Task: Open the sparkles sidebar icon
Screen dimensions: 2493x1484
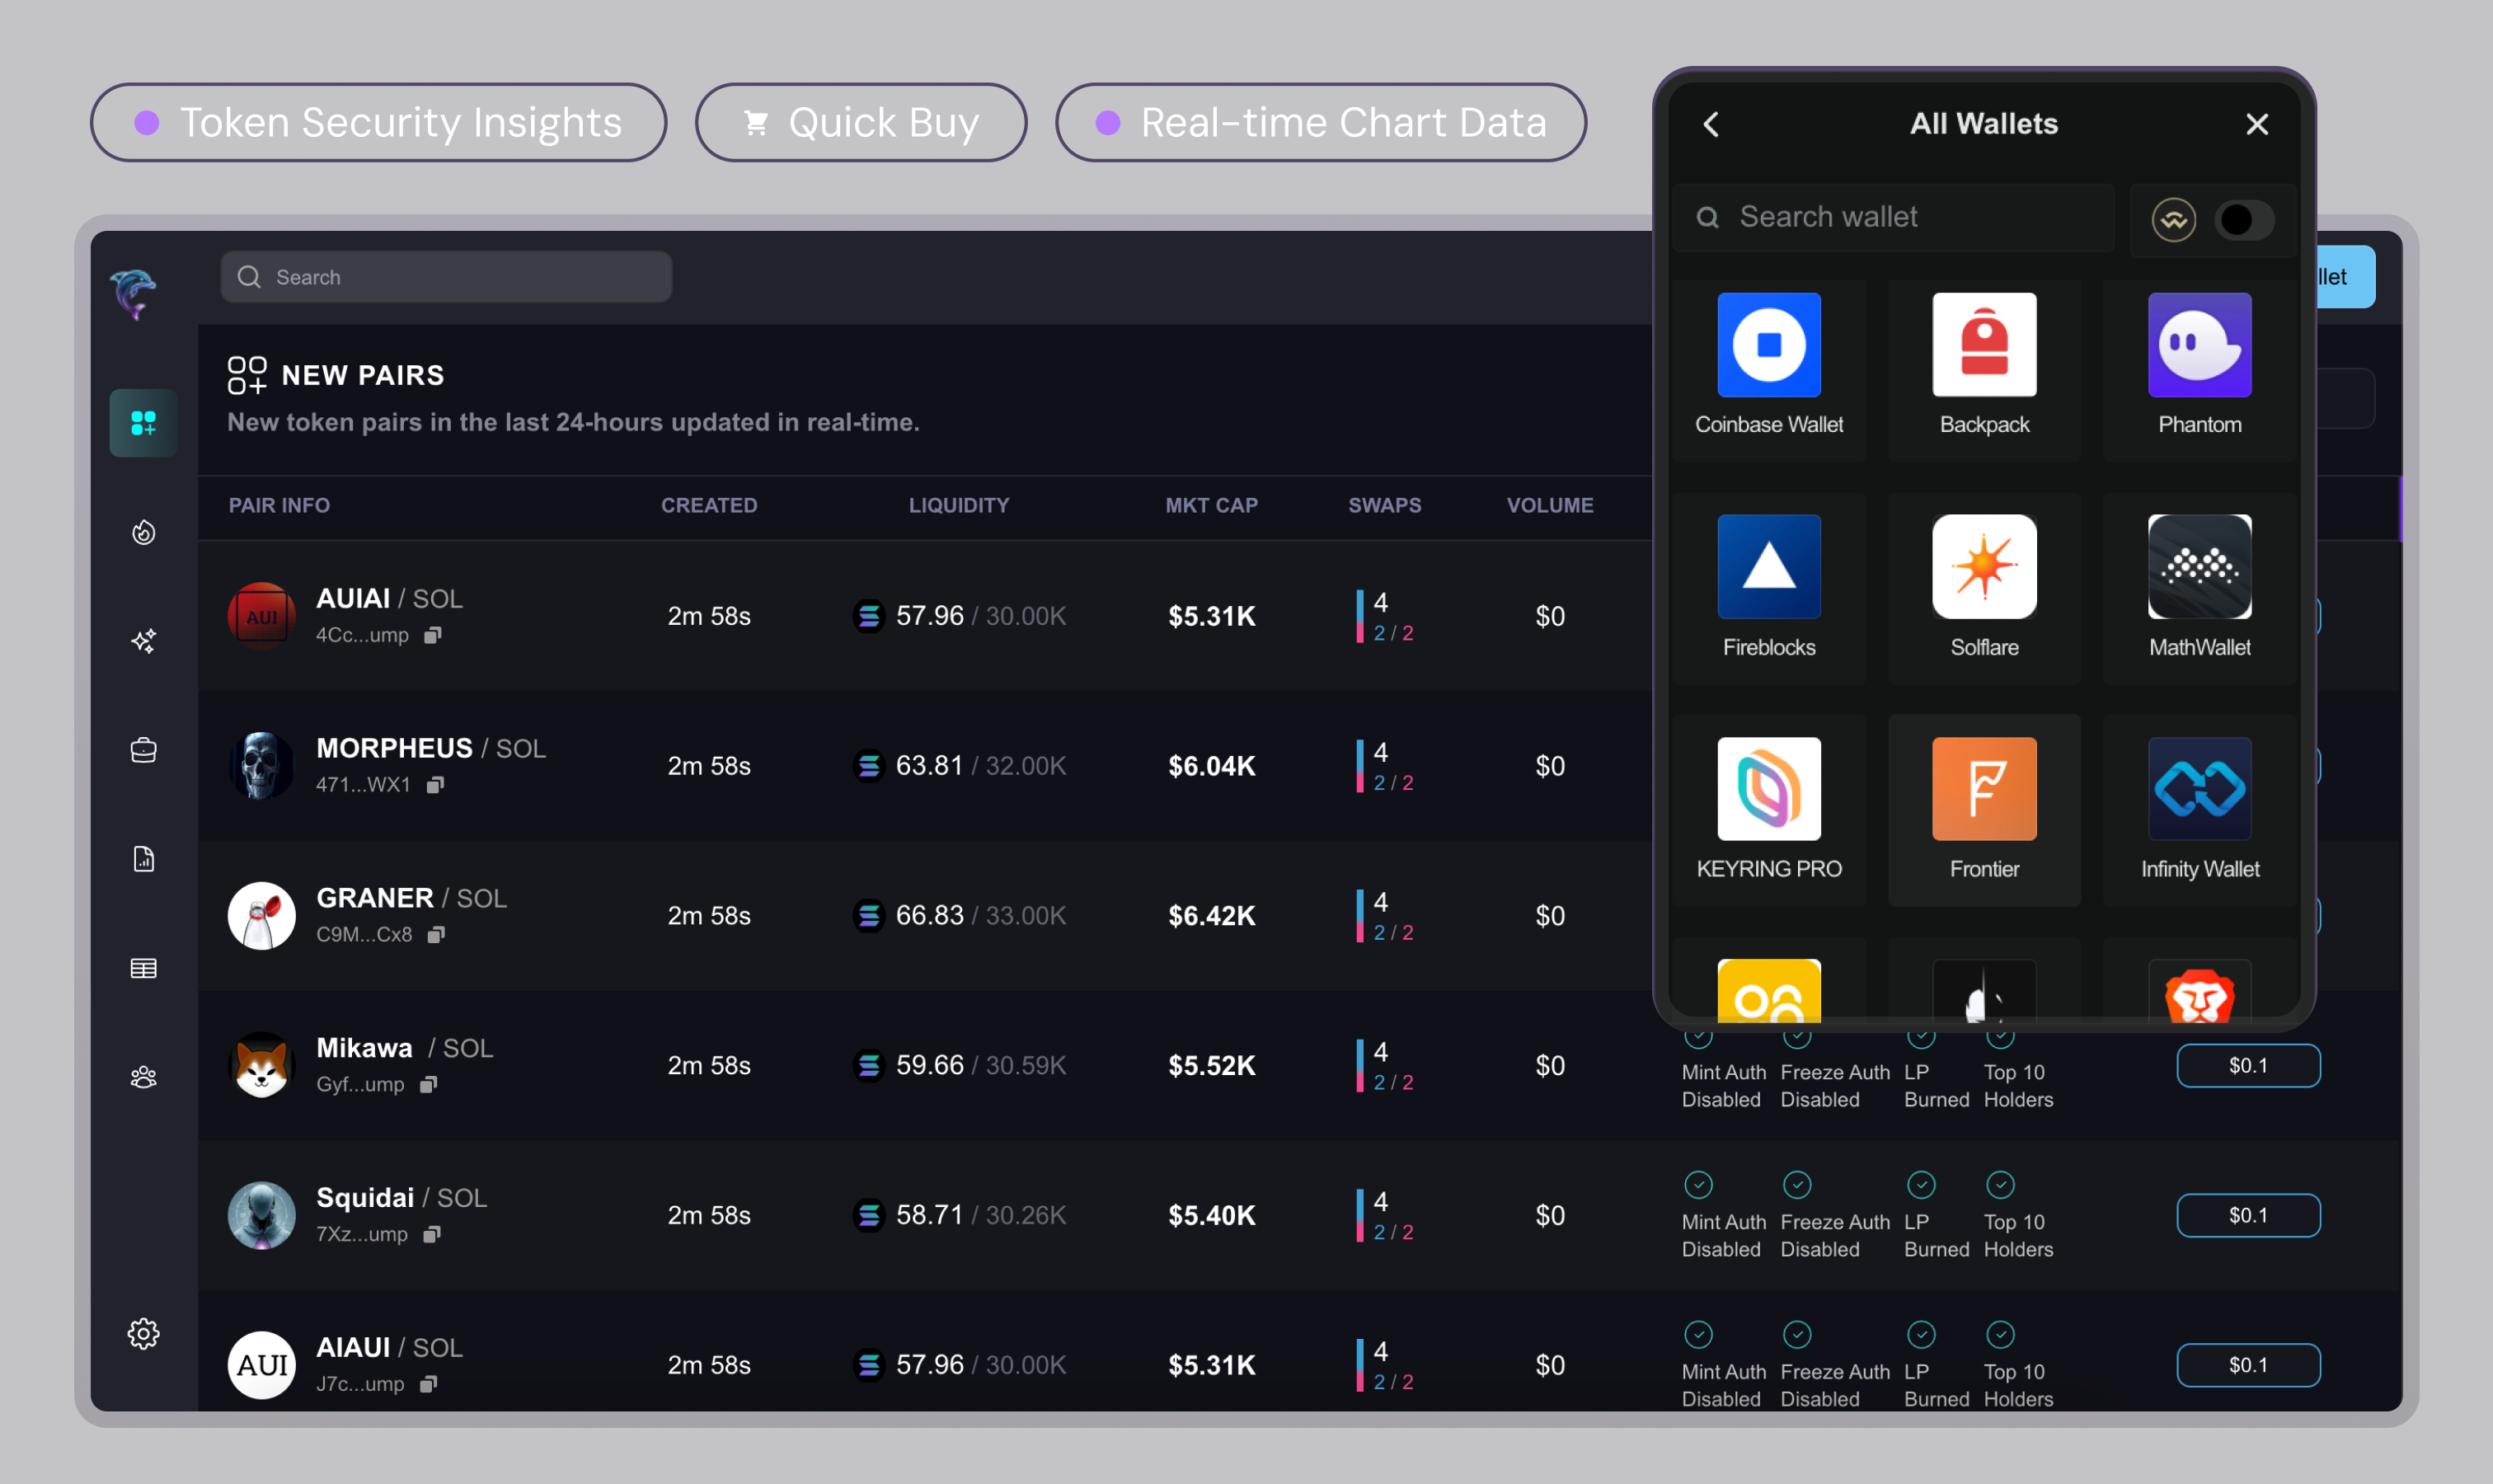Action: pos(143,641)
